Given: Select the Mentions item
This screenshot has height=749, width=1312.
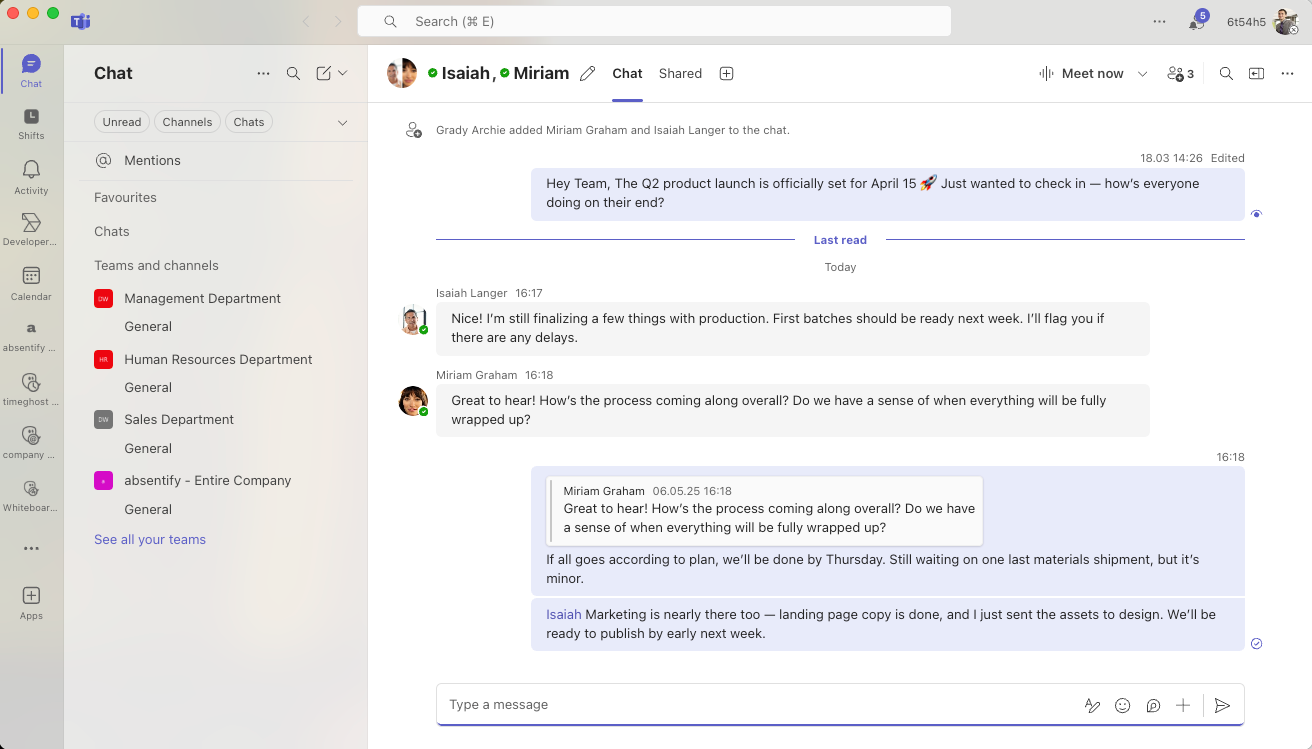Looking at the screenshot, I should 152,160.
